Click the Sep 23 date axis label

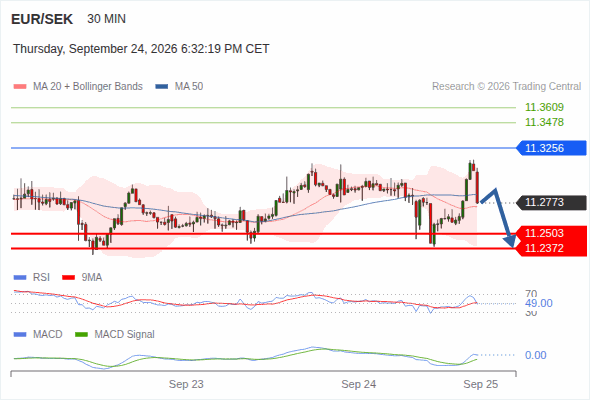(x=186, y=384)
